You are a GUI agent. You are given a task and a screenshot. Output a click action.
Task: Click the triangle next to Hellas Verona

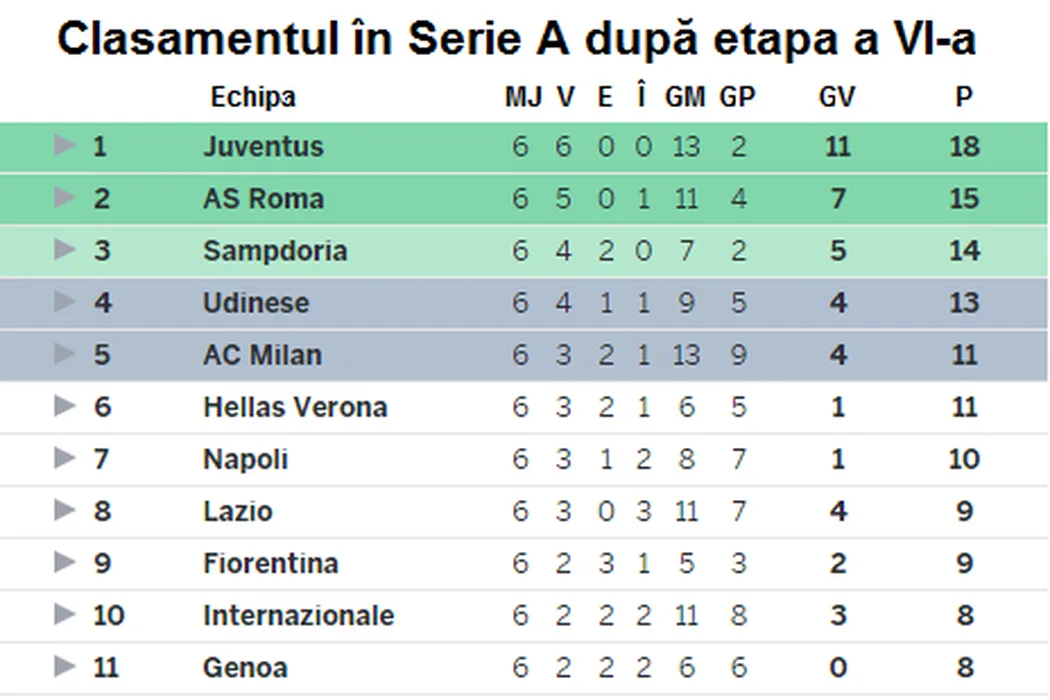click(x=65, y=406)
